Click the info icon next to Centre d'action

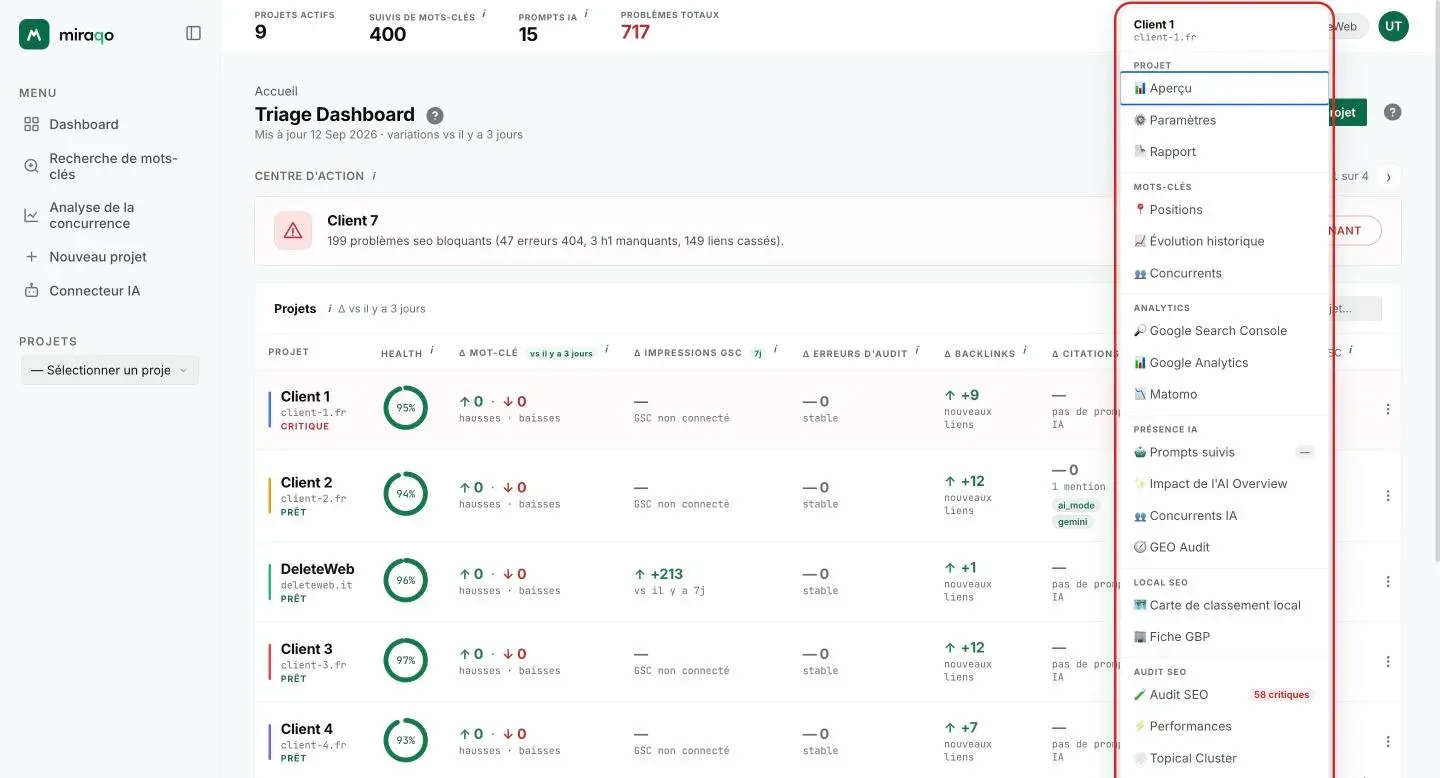point(374,176)
